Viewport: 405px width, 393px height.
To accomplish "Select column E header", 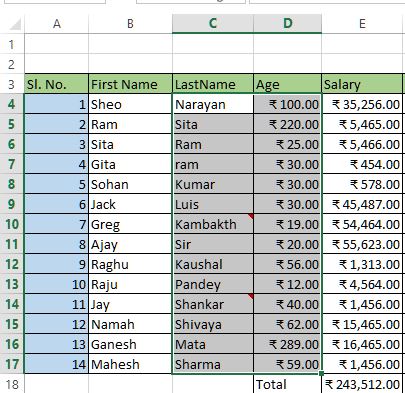I will click(x=362, y=24).
